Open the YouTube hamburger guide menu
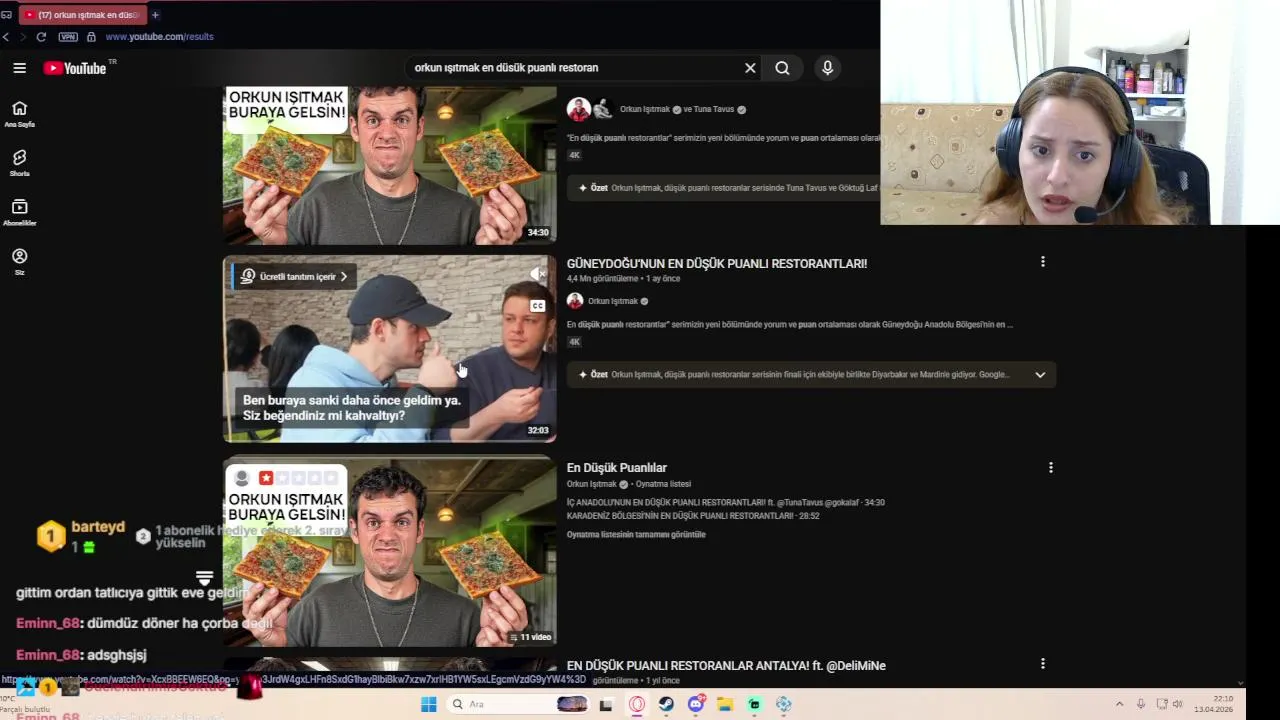The width and height of the screenshot is (1280, 720). pos(19,68)
